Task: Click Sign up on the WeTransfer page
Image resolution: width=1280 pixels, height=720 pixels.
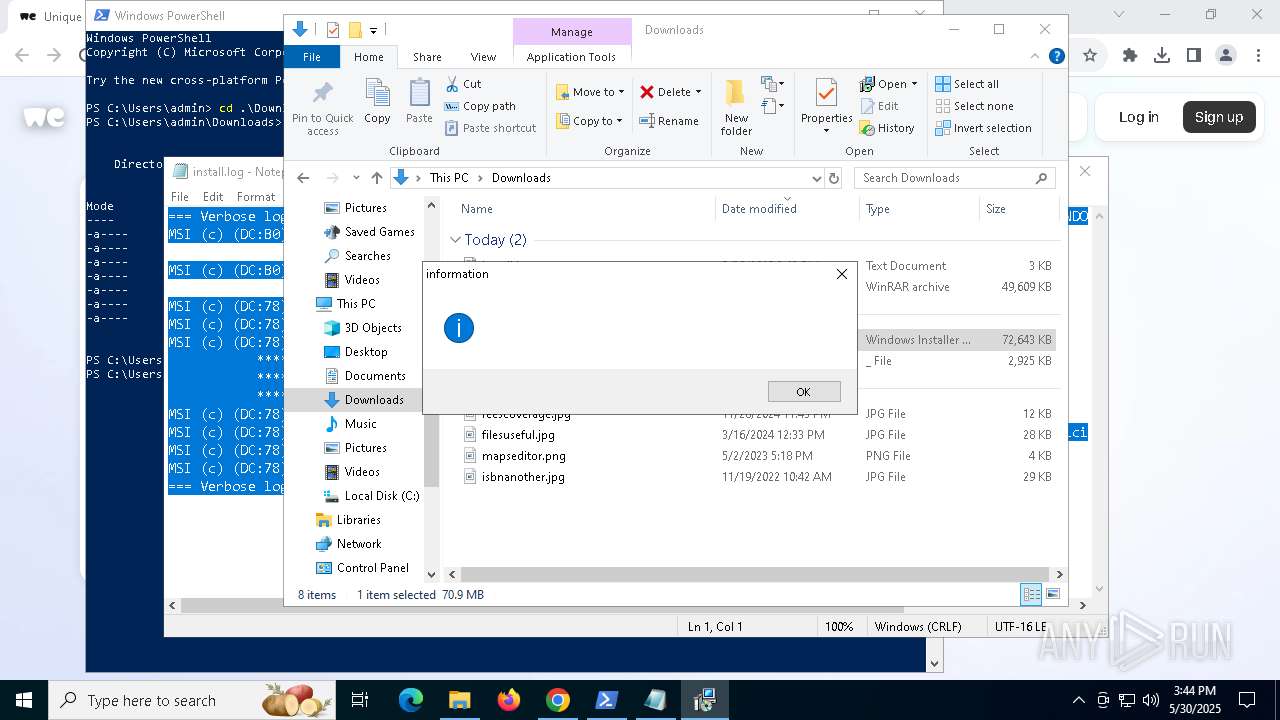Action: [1219, 117]
